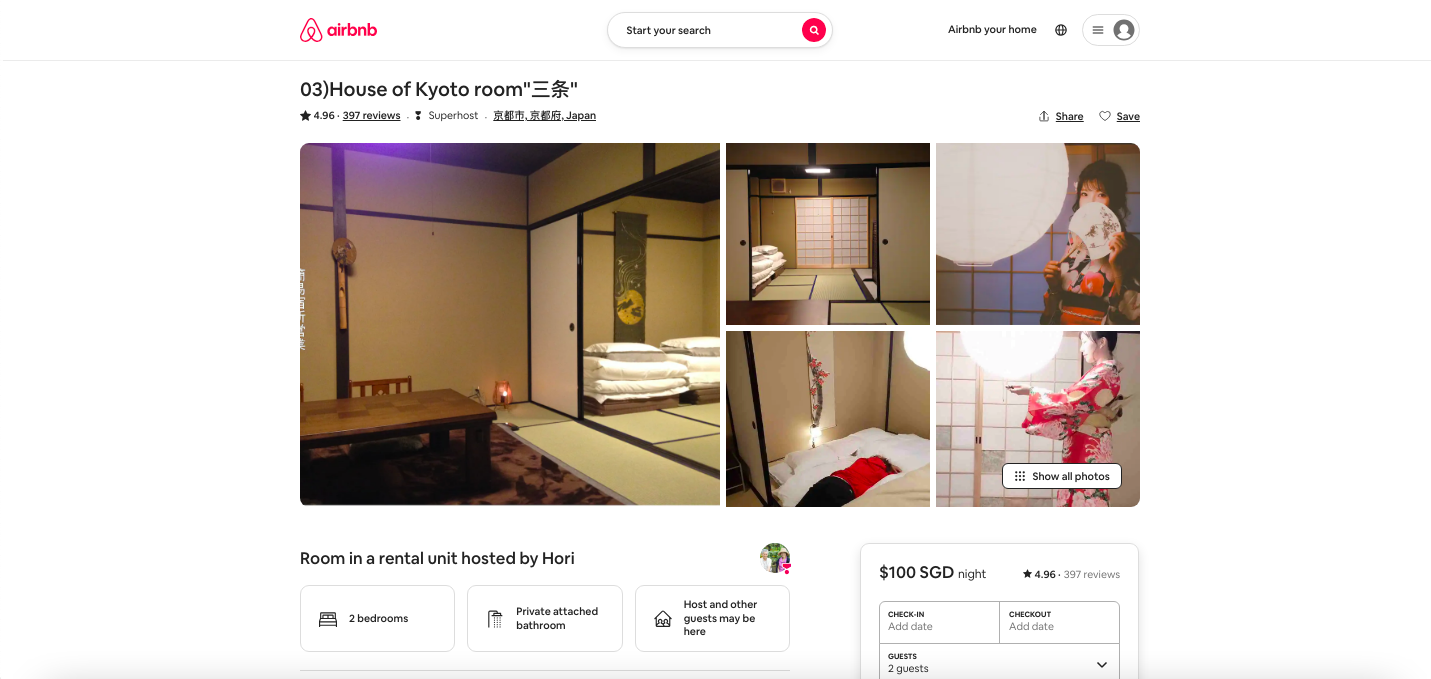Open the language globe selector
1431x679 pixels.
[x=1061, y=30]
